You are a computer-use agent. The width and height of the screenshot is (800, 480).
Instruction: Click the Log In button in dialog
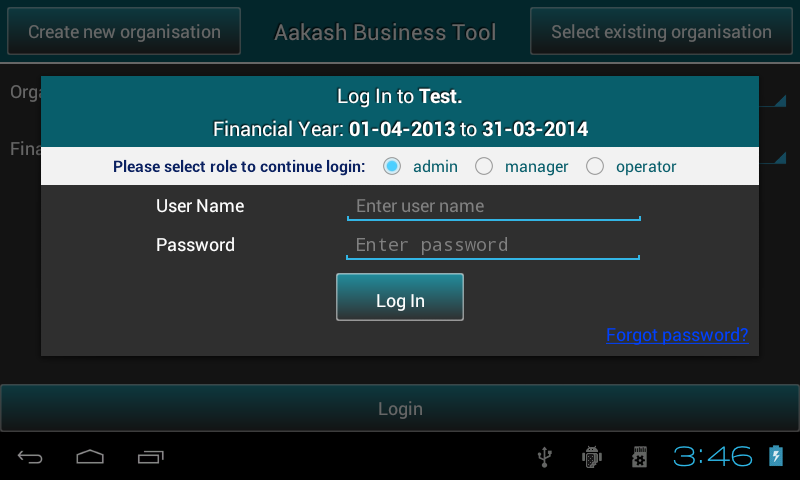[x=400, y=297]
